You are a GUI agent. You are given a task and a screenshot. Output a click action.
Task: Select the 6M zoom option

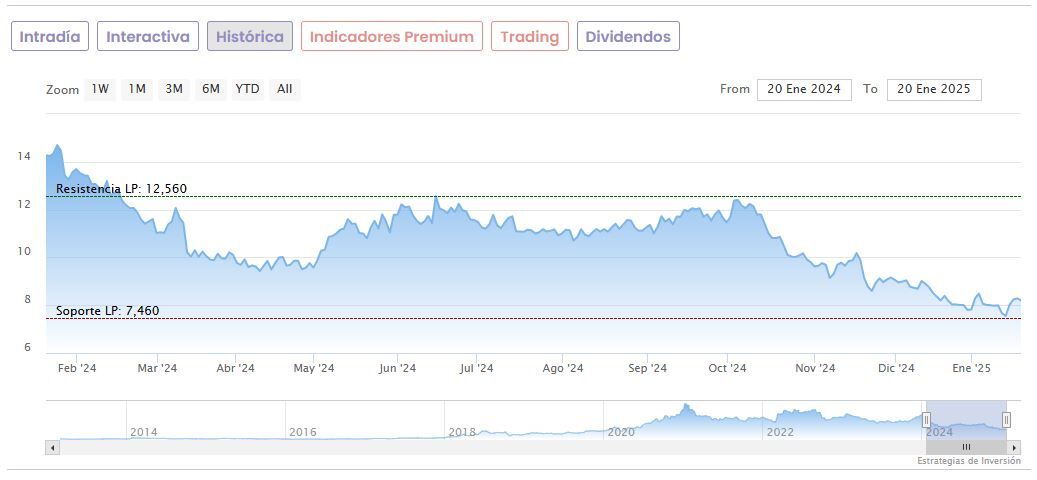[210, 89]
